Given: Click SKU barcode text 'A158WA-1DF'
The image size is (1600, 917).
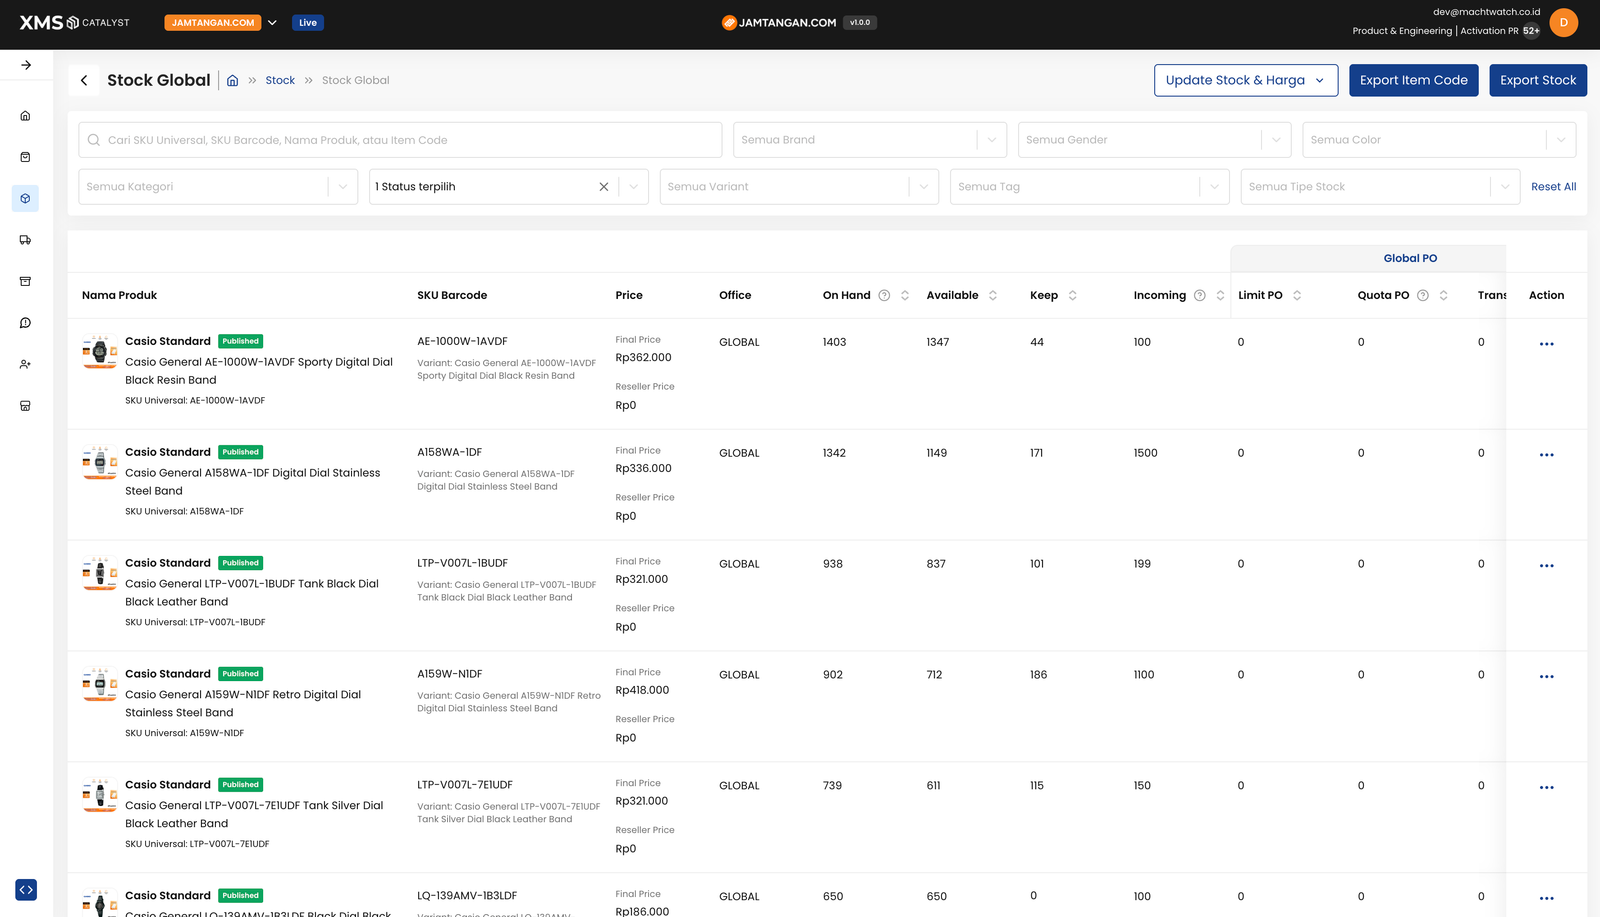Looking at the screenshot, I should 450,453.
